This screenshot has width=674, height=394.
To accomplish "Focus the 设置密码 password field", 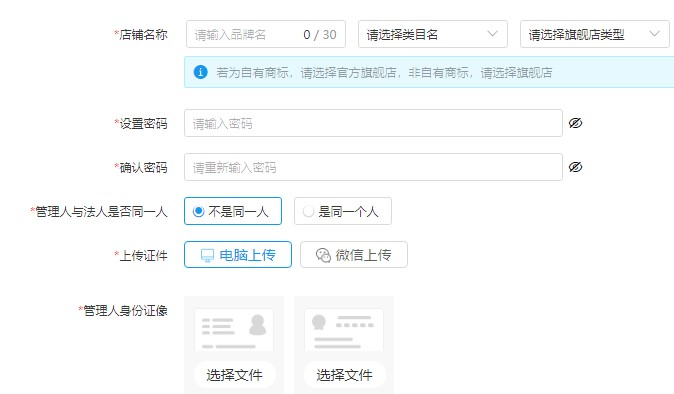I will (373, 123).
